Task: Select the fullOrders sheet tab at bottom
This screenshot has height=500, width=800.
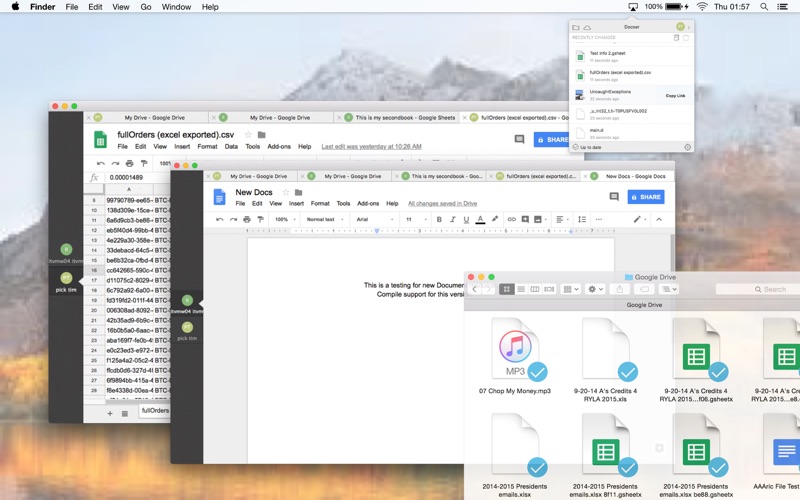Action: (155, 411)
